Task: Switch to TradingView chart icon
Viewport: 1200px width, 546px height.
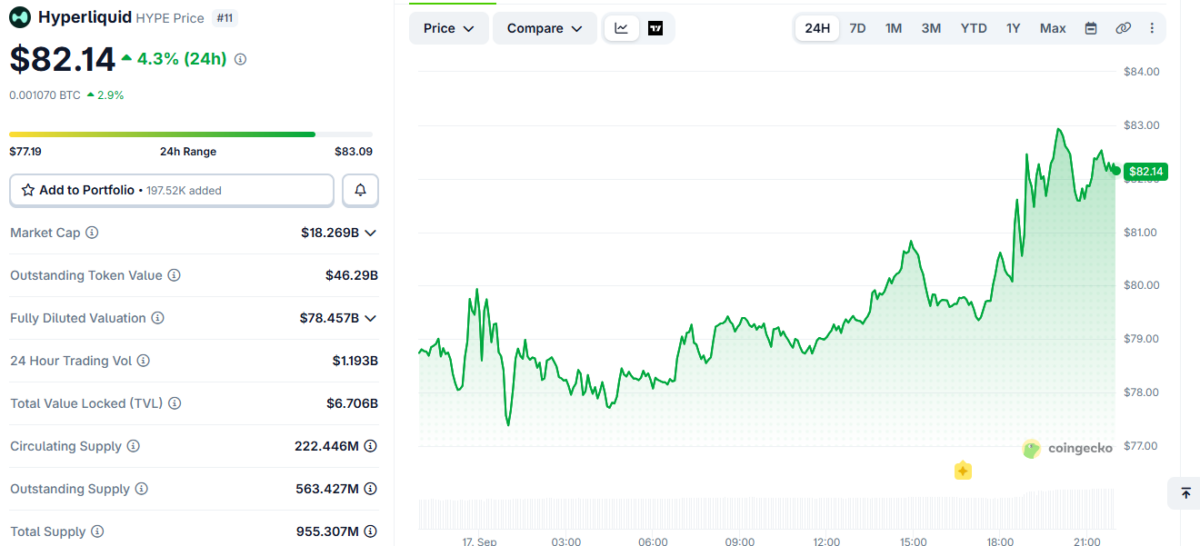Action: [656, 28]
